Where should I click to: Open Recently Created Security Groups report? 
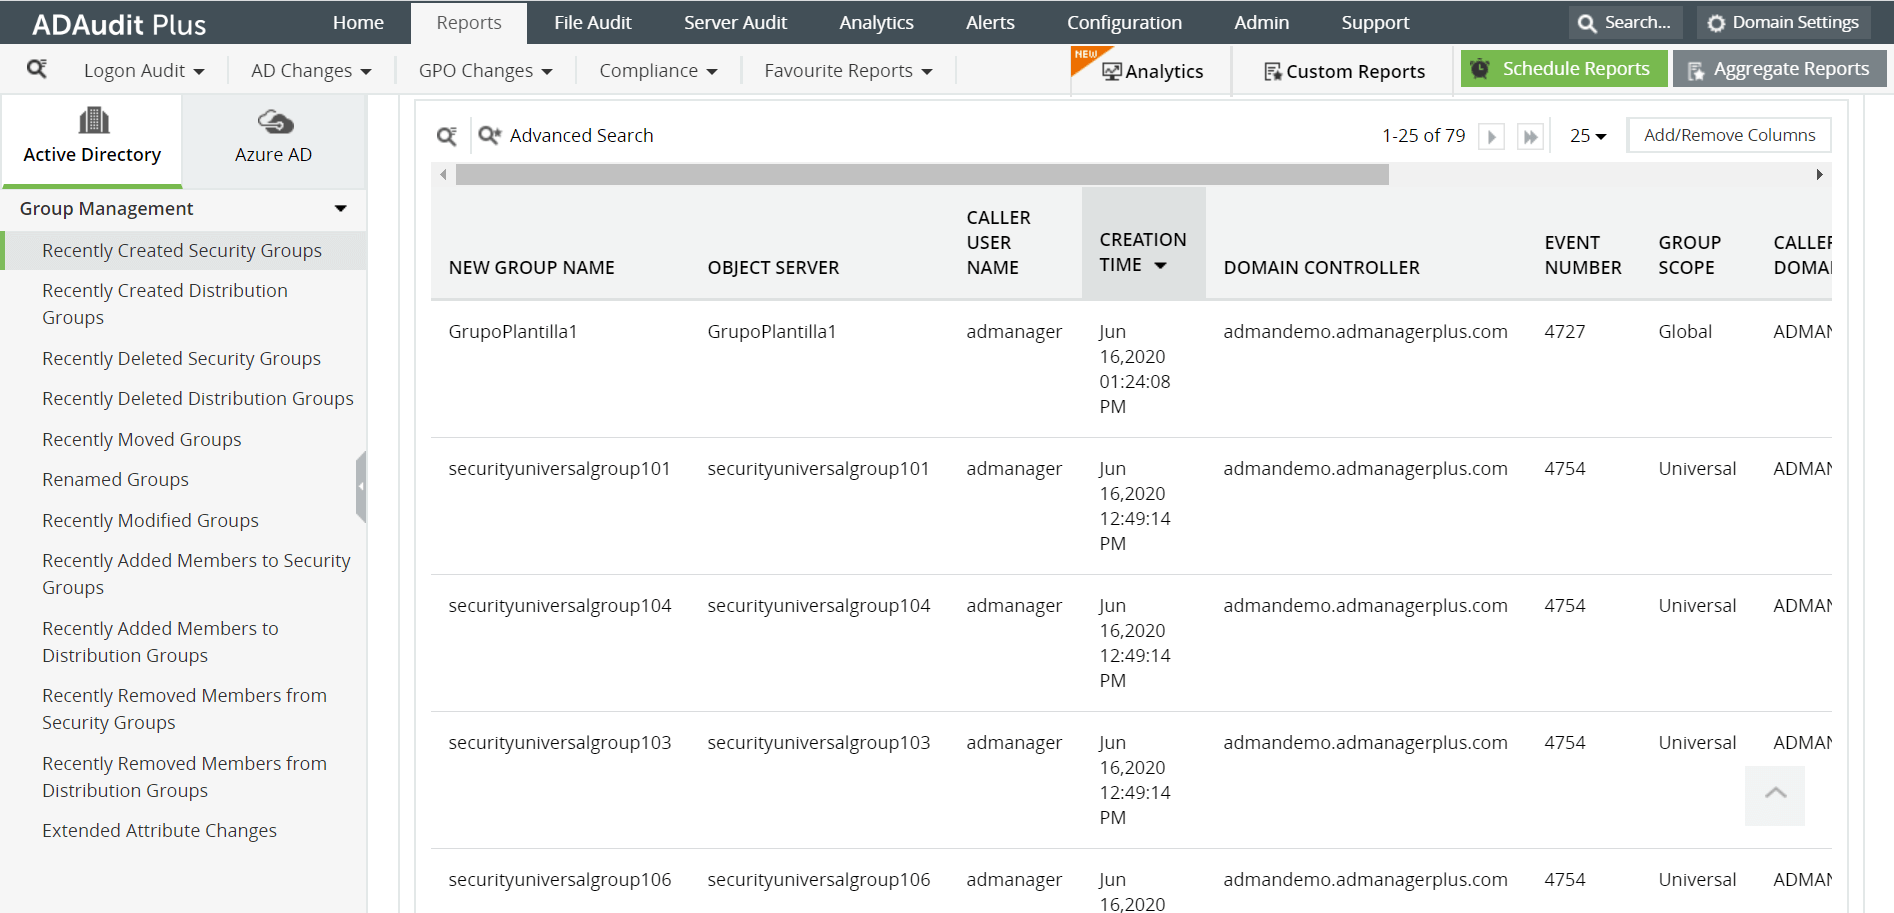[182, 250]
